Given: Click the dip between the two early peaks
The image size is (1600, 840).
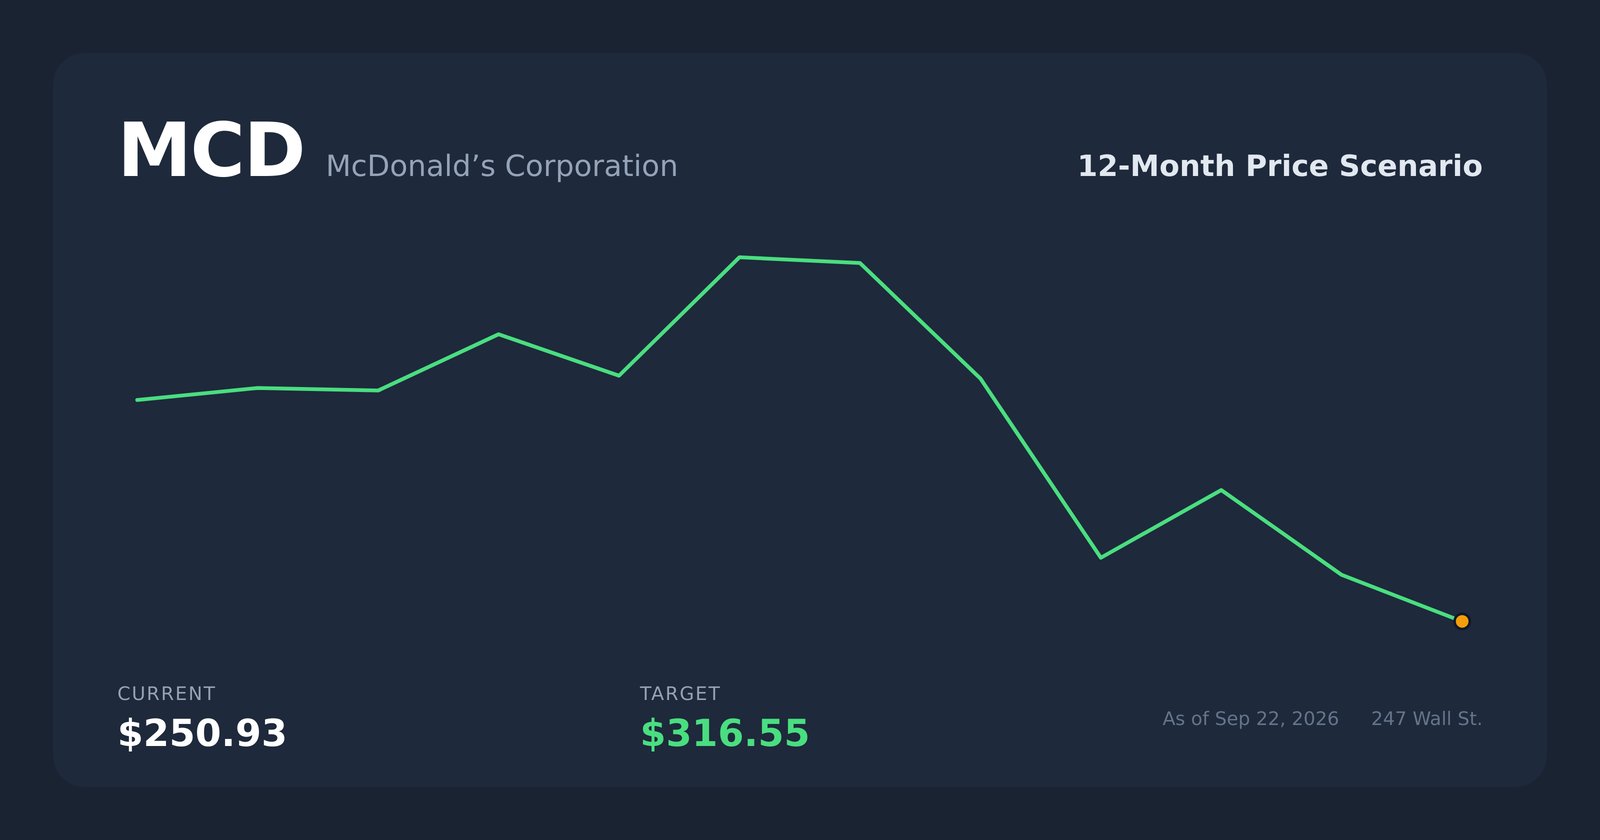Looking at the screenshot, I should [619, 376].
